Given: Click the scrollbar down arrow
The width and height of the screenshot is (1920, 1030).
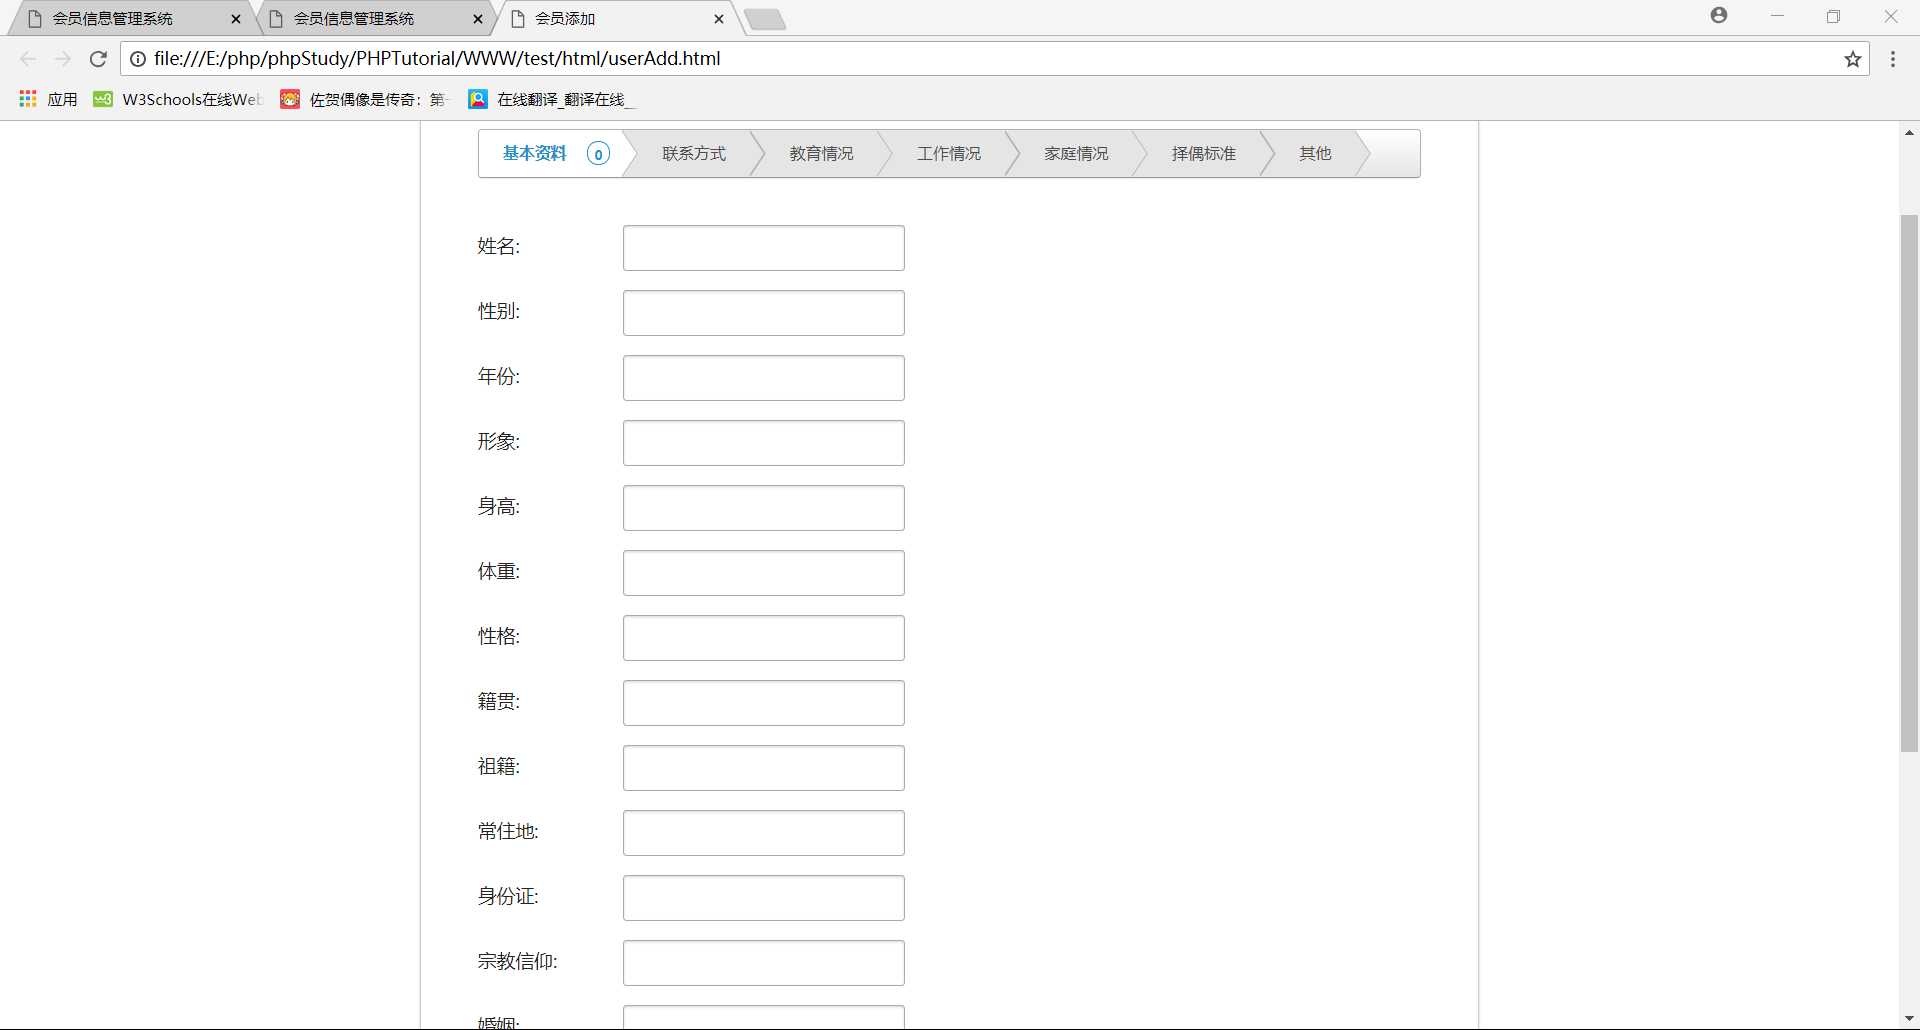Looking at the screenshot, I should point(1909,1018).
